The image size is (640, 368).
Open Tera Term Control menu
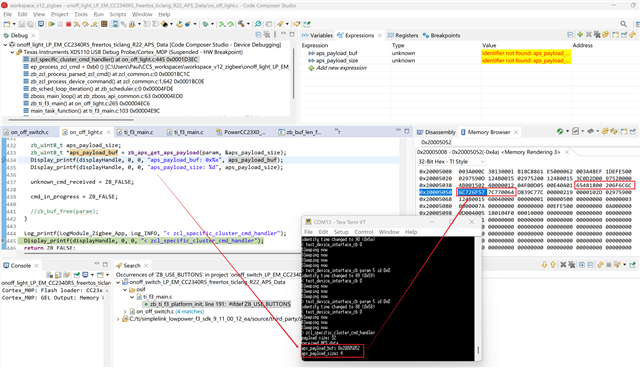point(363,232)
